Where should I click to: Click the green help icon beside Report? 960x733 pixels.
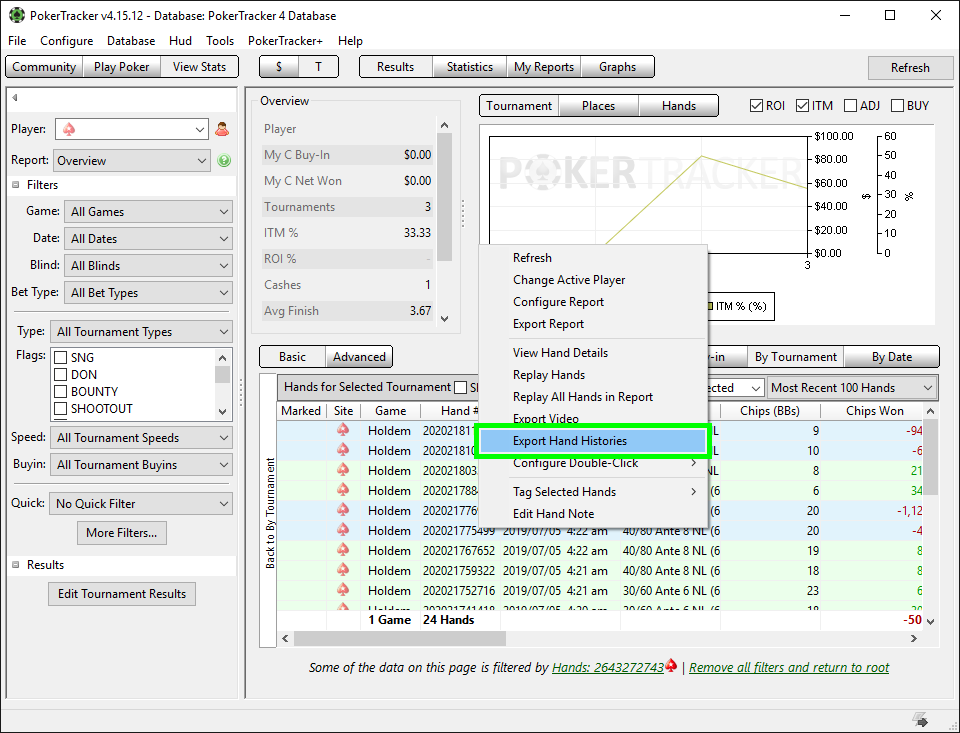(224, 160)
